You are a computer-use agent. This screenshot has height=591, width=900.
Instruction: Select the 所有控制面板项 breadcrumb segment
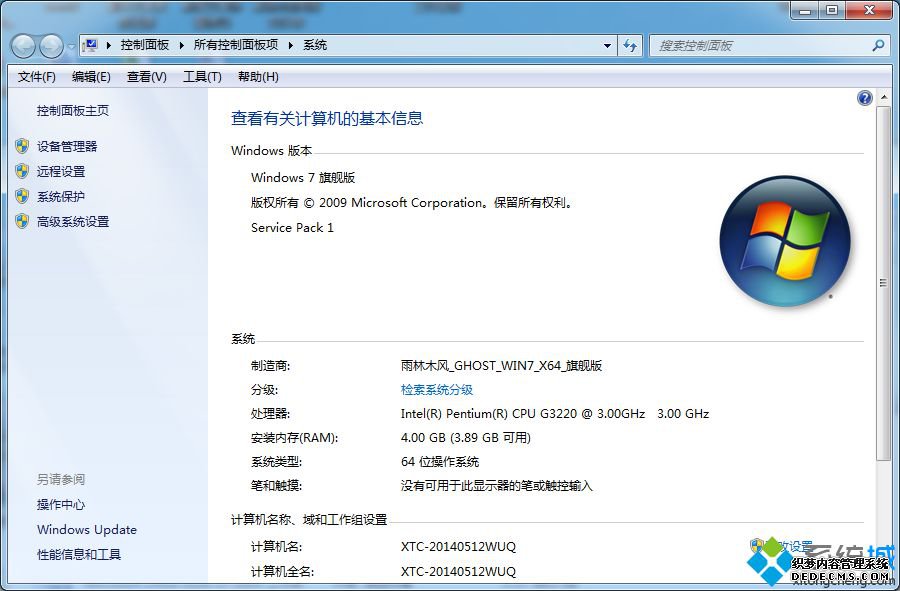236,45
